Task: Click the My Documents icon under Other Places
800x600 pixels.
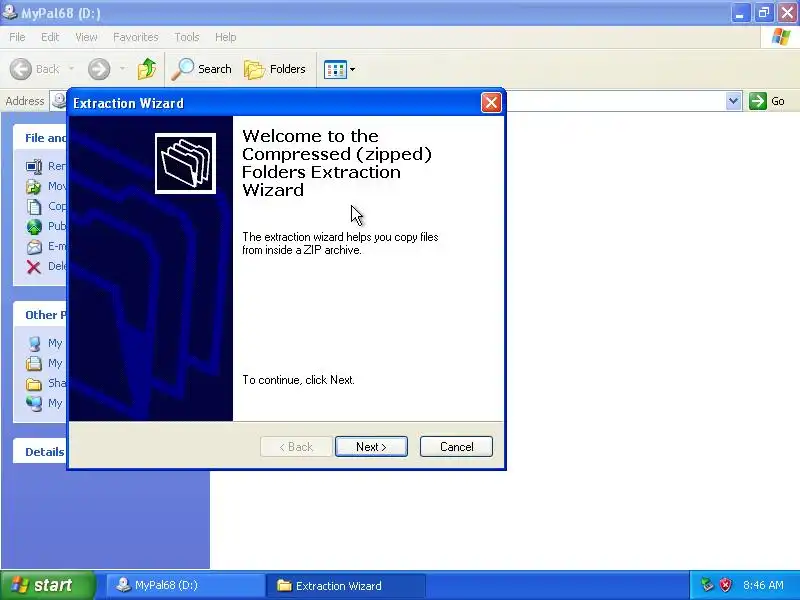Action: (x=34, y=363)
